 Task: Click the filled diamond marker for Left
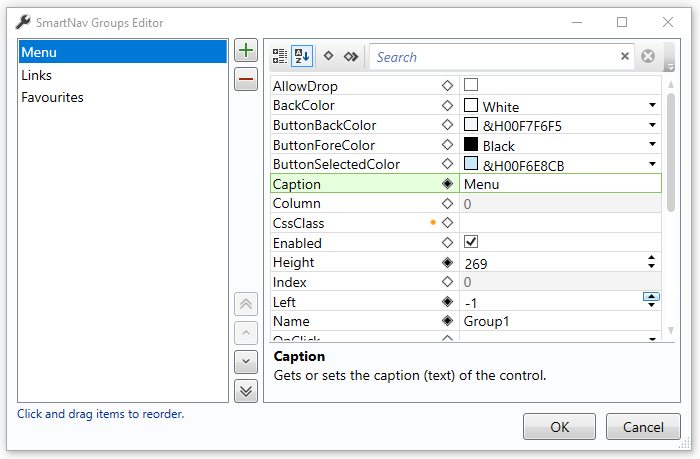click(447, 301)
